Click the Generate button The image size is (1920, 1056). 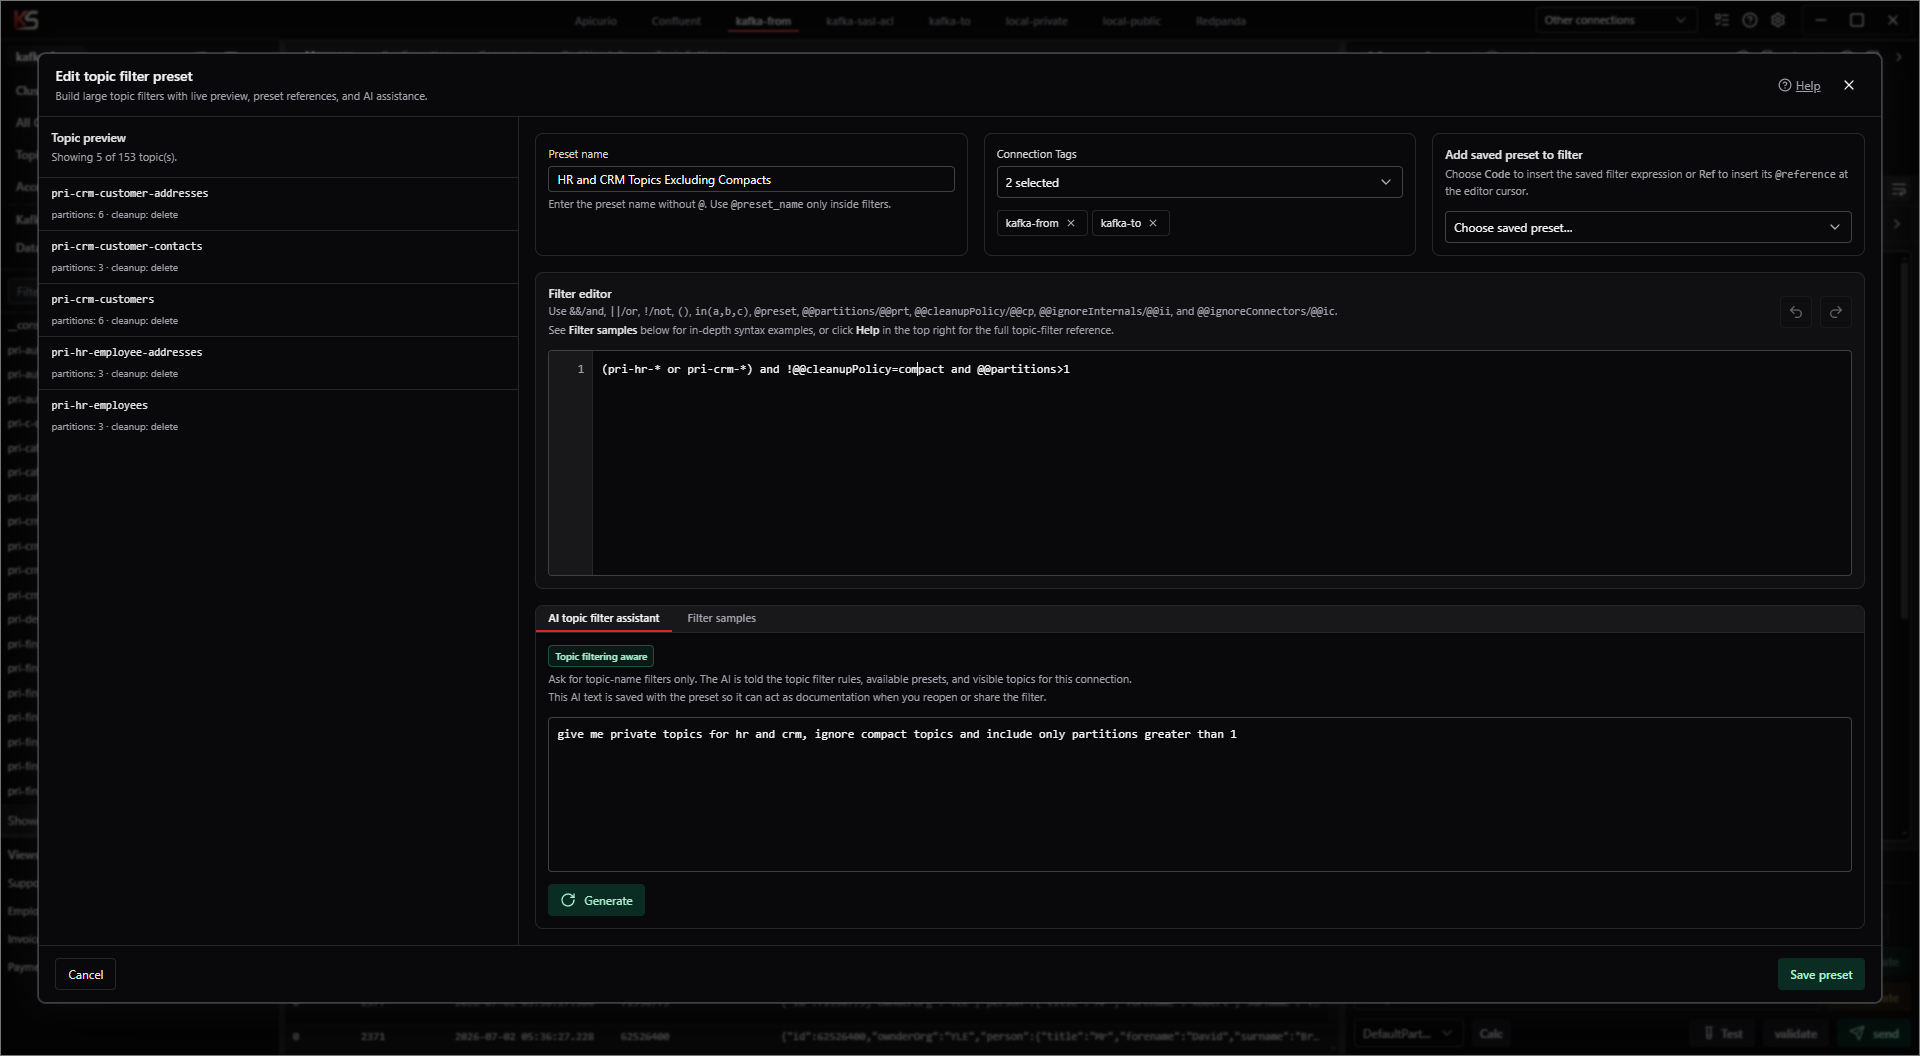point(596,900)
